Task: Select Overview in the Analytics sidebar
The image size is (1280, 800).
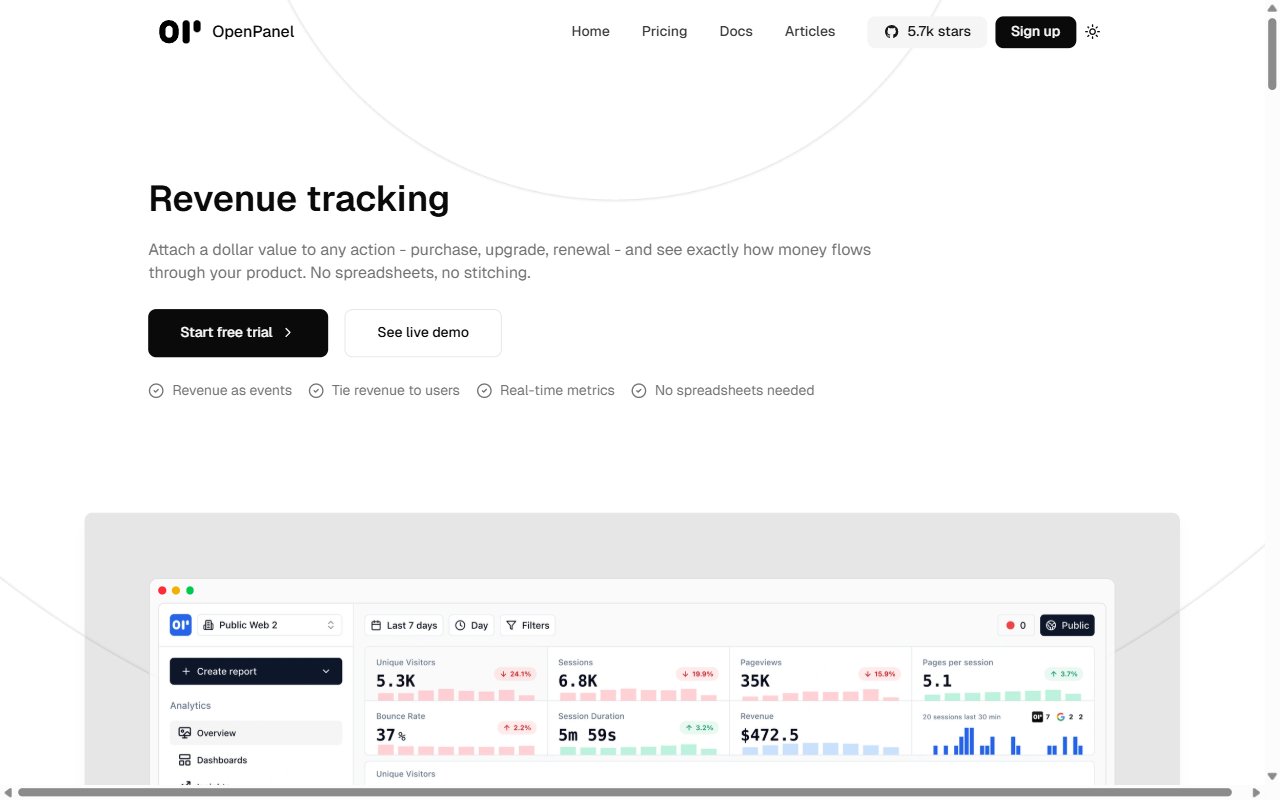Action: click(x=256, y=733)
